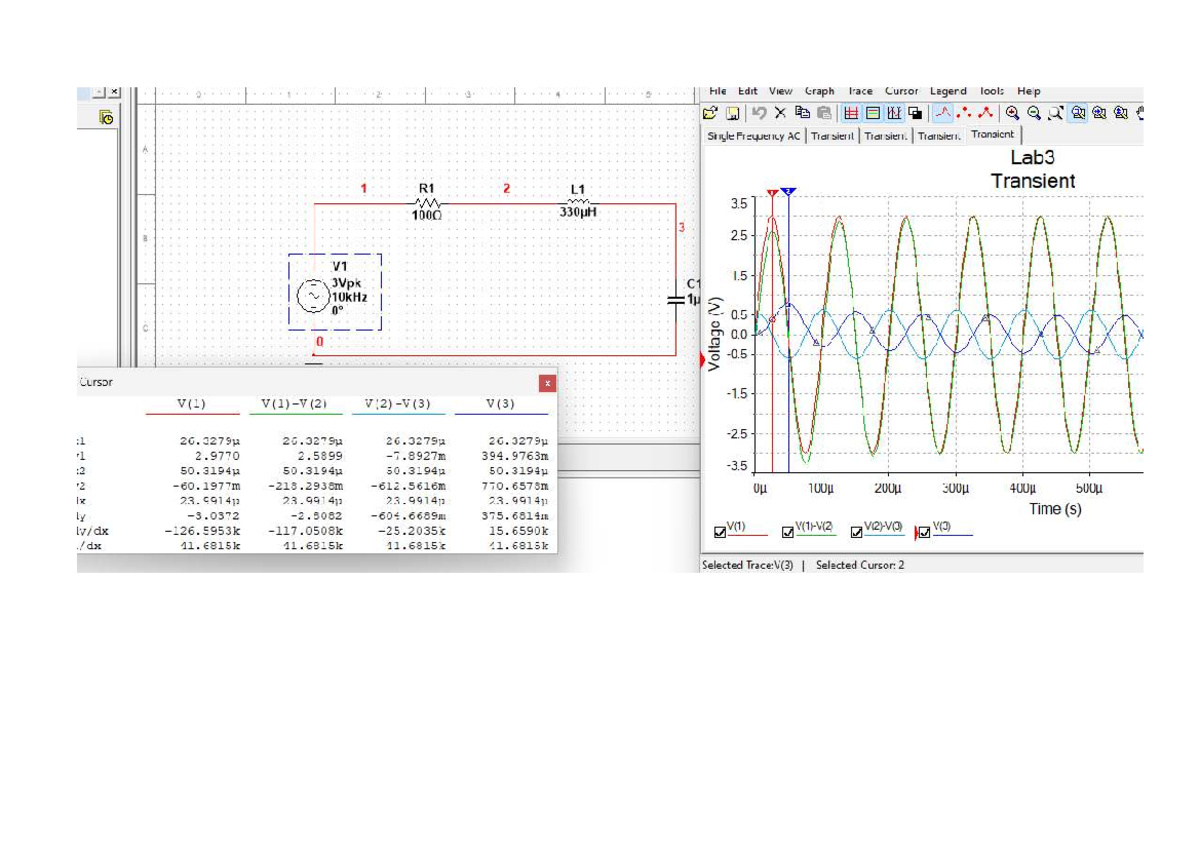Switch to the Single Frequency AC tab

(x=752, y=135)
